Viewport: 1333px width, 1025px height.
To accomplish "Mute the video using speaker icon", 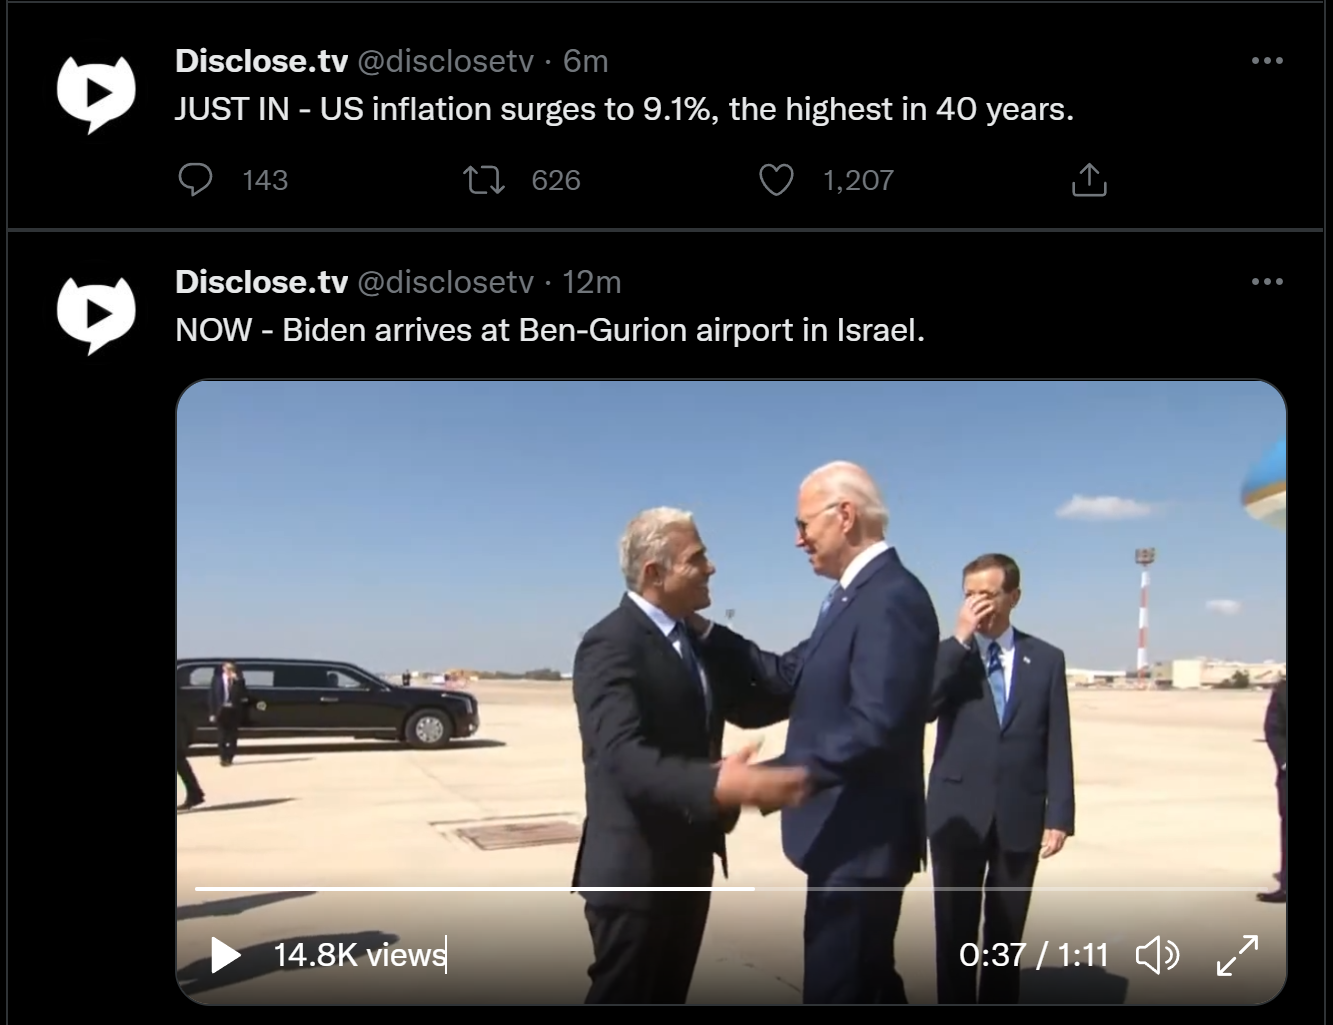I will [1158, 955].
